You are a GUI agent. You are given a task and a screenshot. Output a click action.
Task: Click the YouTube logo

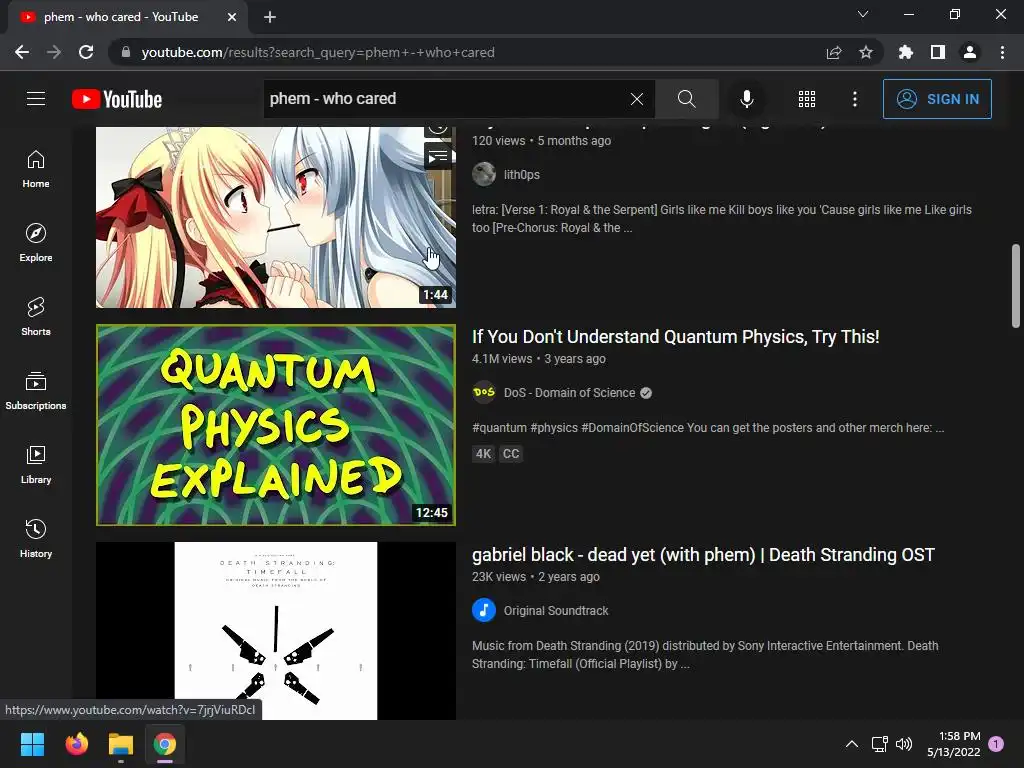coord(117,99)
